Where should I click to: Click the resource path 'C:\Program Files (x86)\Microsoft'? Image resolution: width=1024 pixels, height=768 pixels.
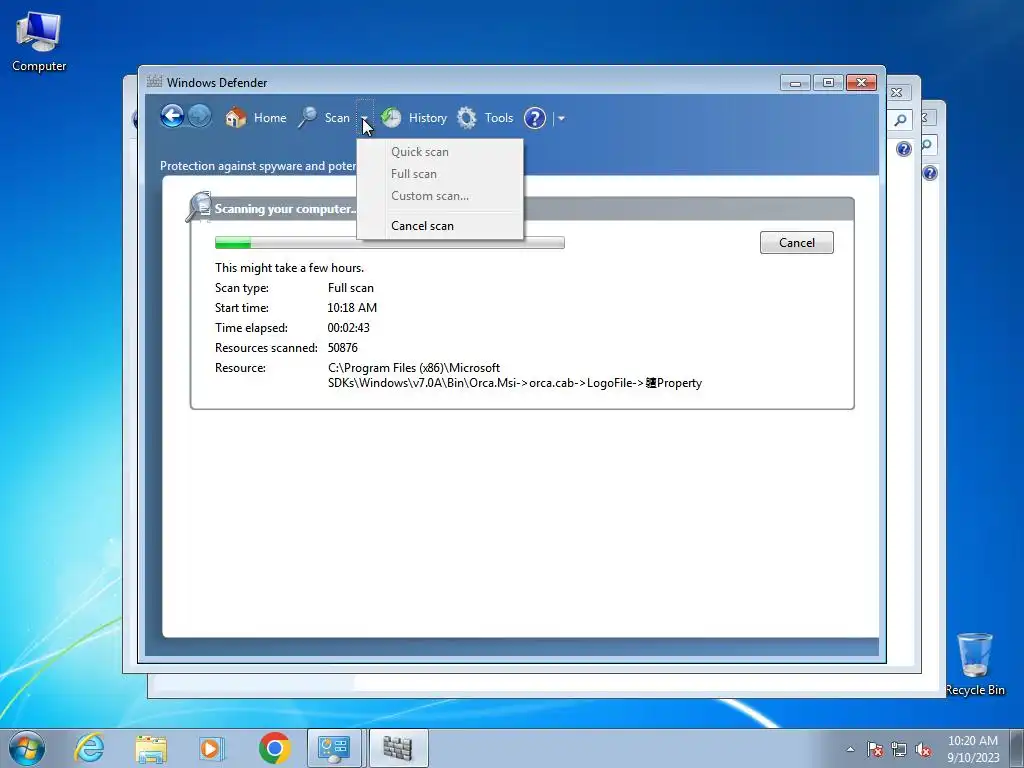pos(414,368)
